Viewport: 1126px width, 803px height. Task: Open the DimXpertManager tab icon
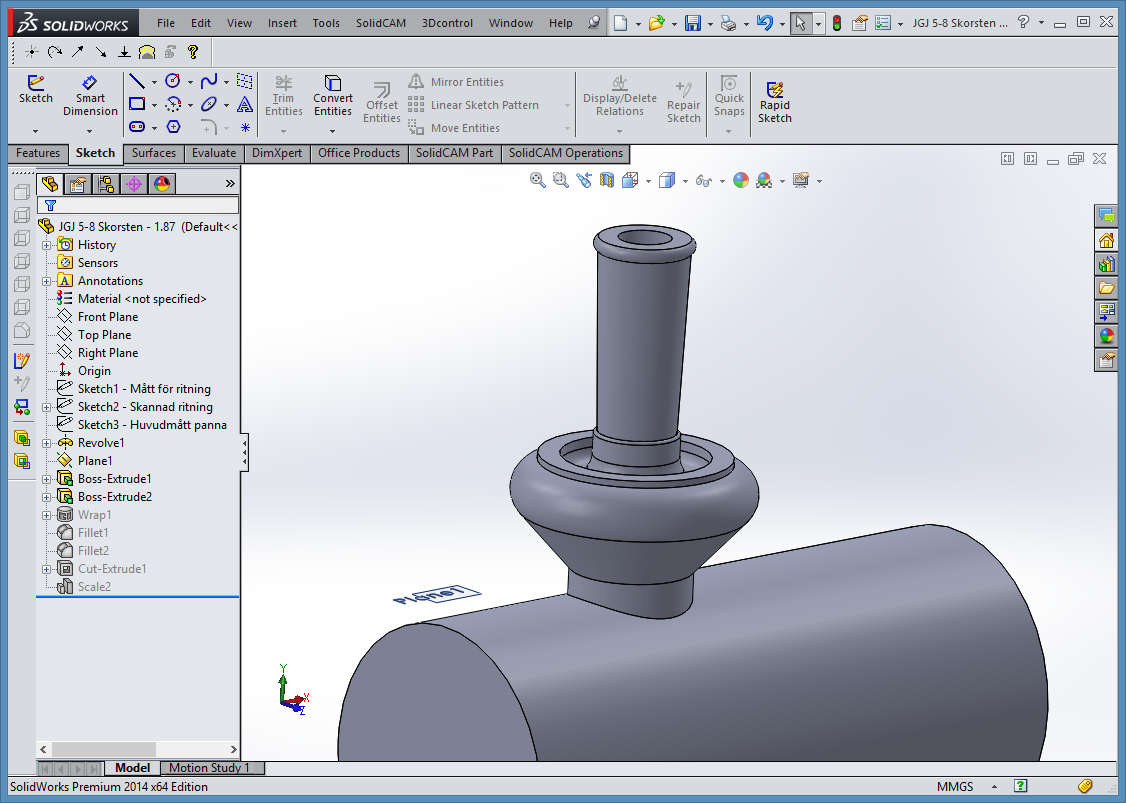point(134,184)
